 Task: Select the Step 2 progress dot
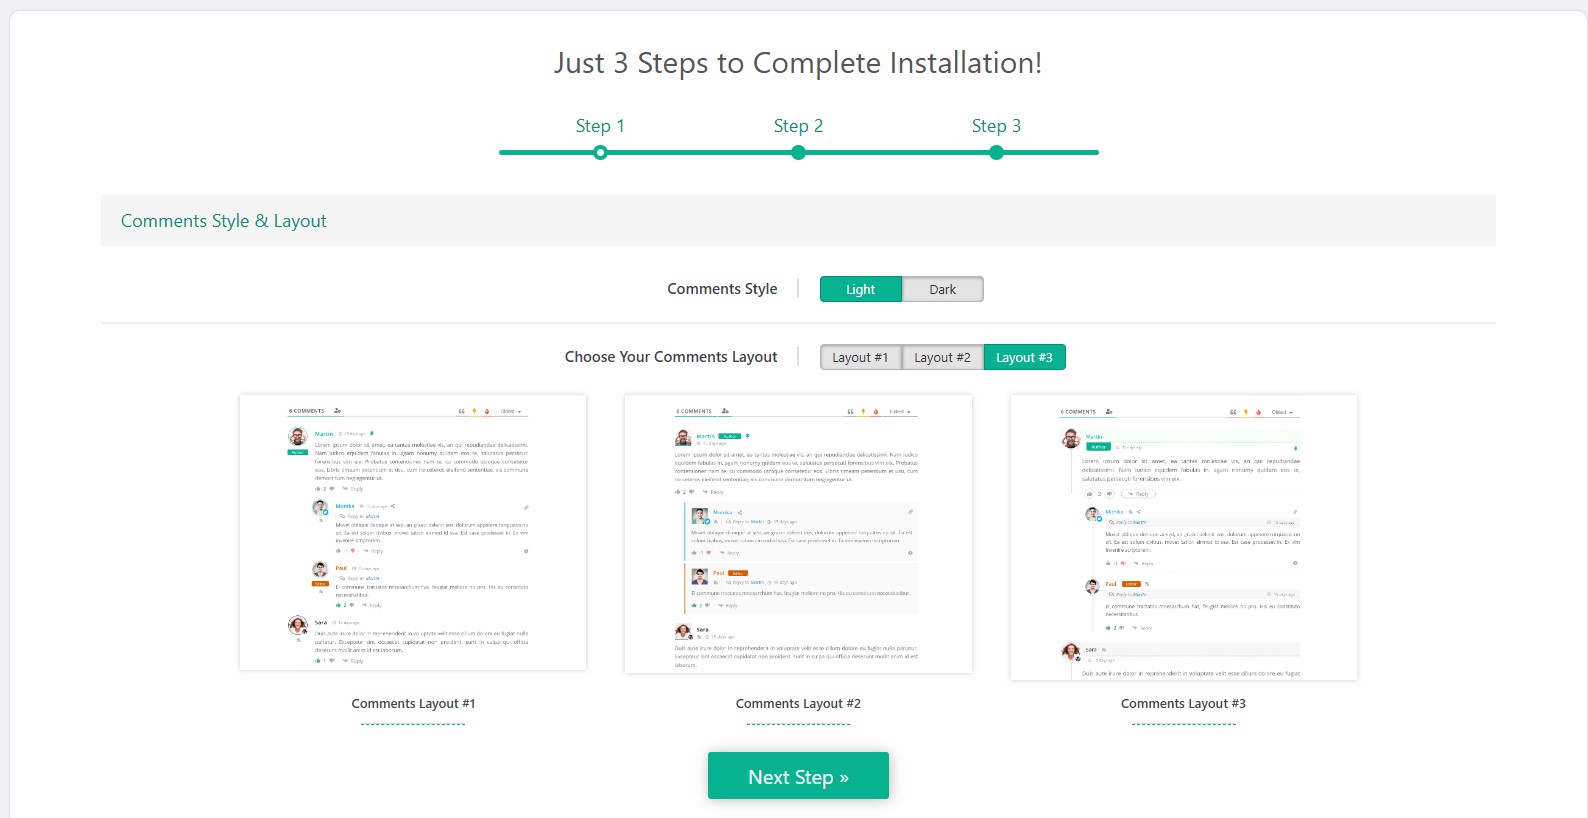coord(798,153)
